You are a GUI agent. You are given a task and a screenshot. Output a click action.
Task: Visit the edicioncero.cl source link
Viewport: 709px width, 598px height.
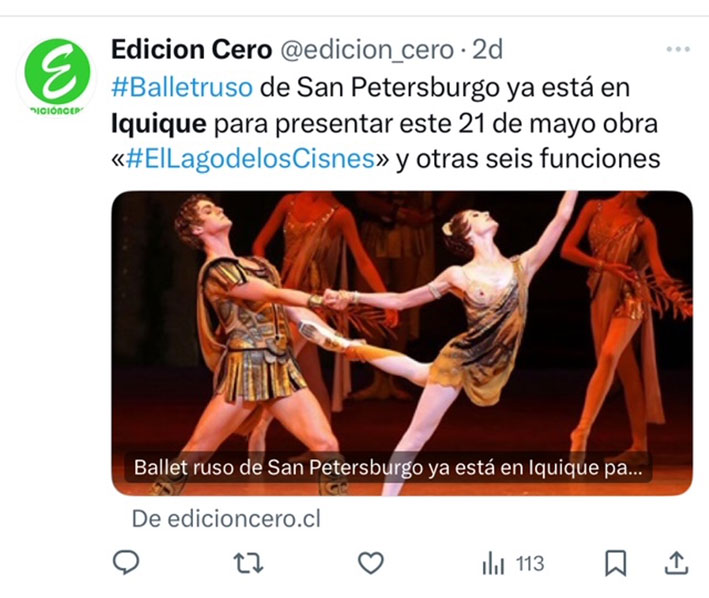(226, 518)
